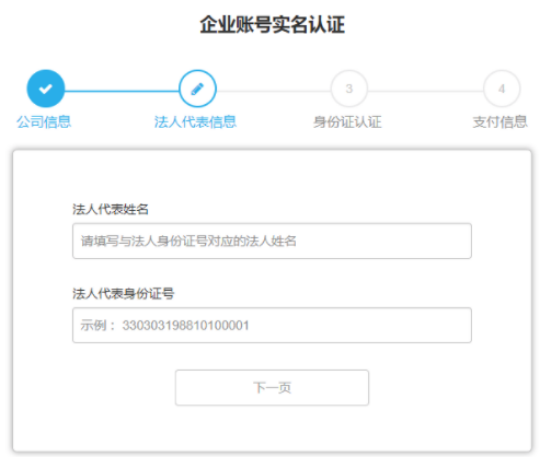Jump to 支付信息 step label
The height and width of the screenshot is (457, 541).
[500, 122]
